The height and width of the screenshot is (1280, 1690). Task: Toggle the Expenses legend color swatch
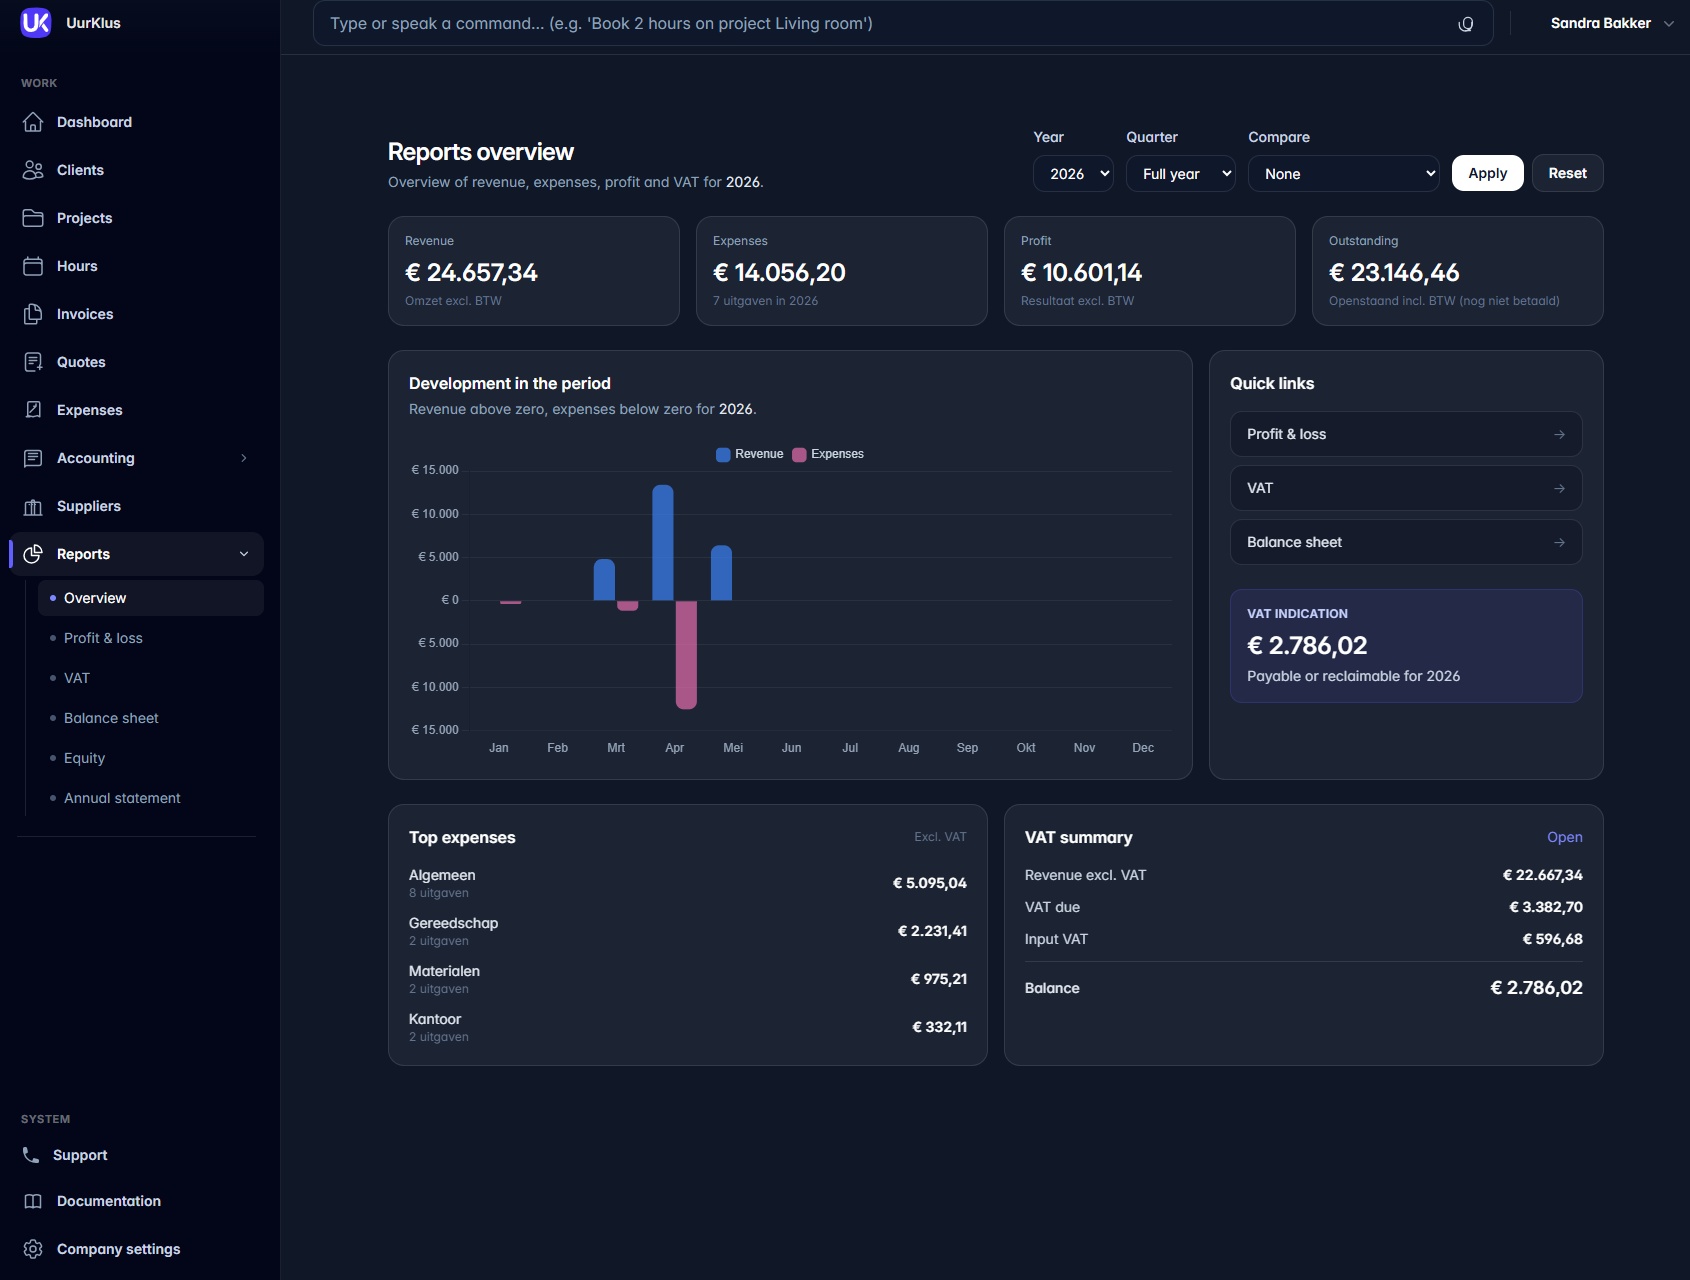click(799, 454)
